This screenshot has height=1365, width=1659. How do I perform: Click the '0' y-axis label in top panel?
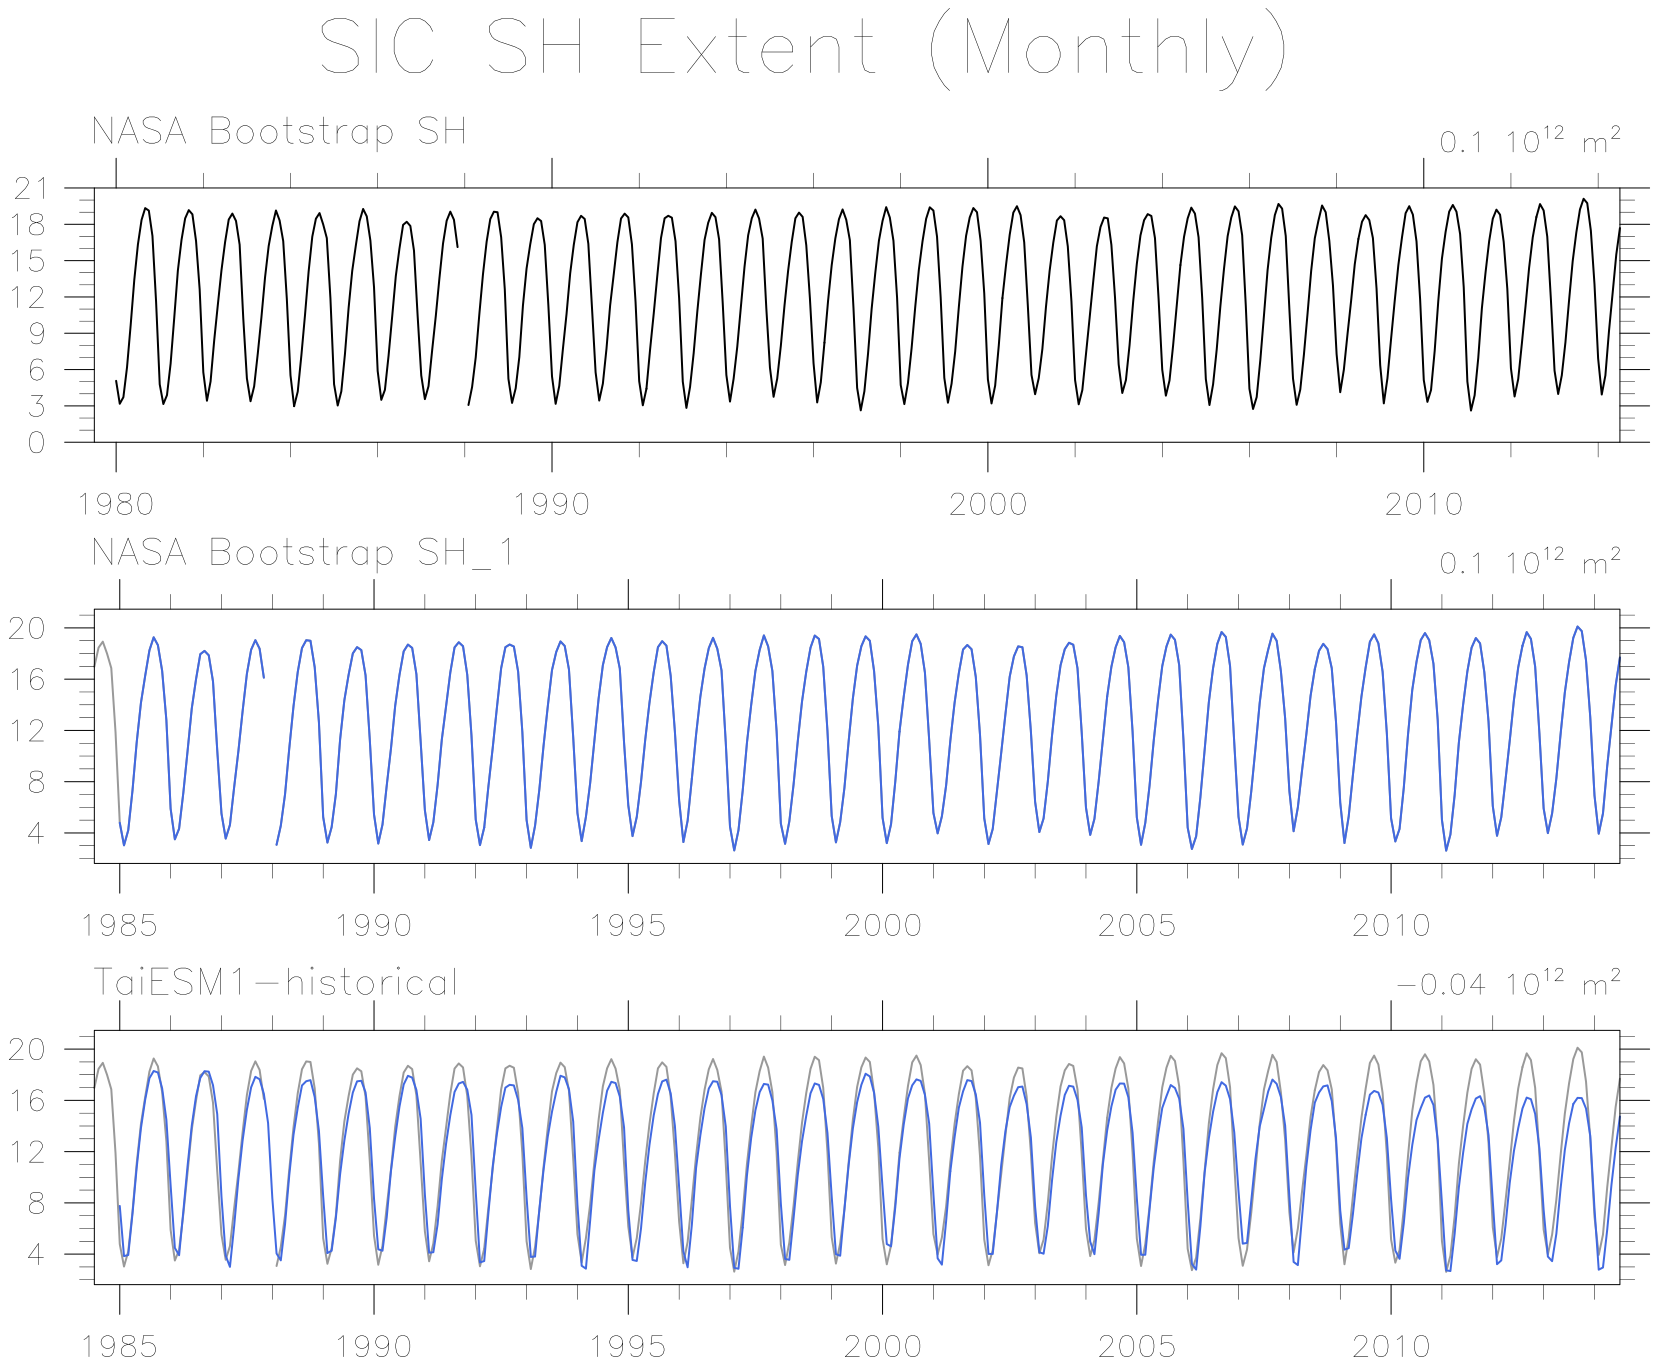(x=37, y=443)
